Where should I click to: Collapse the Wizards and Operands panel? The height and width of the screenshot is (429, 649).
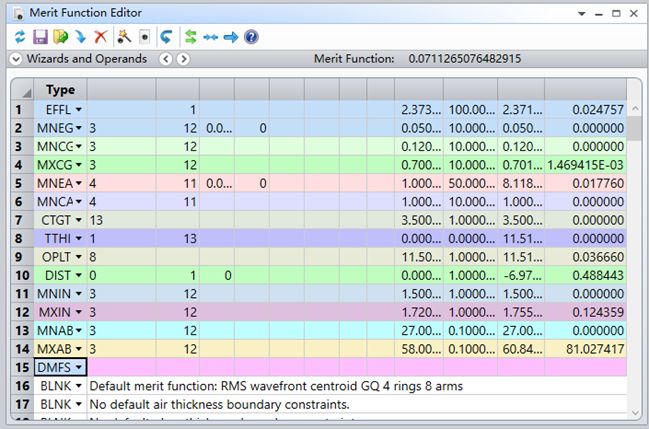click(x=15, y=59)
